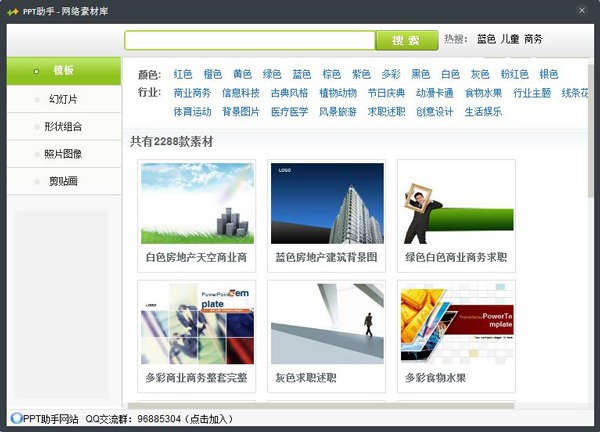The height and width of the screenshot is (432, 600).
Task: Select industry filter 创意设计
Action: point(435,112)
